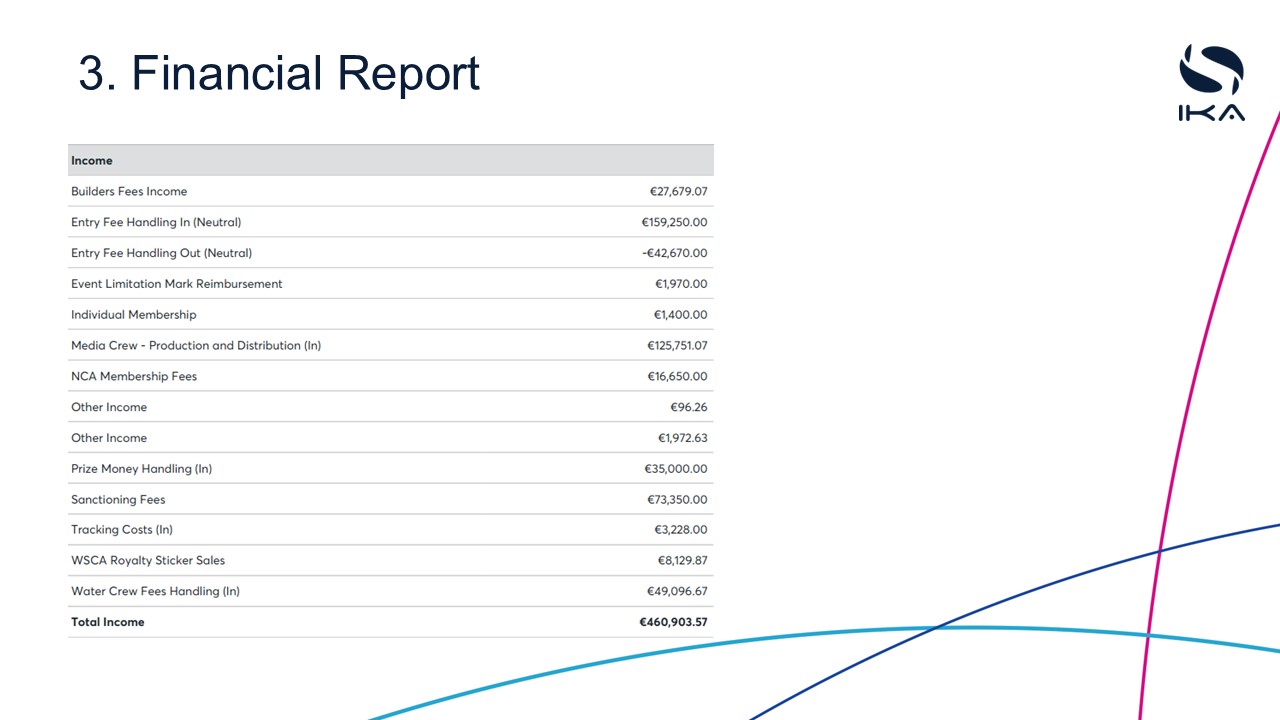
Task: Click the €125,751.07 Media Crew amount
Action: 677,346
